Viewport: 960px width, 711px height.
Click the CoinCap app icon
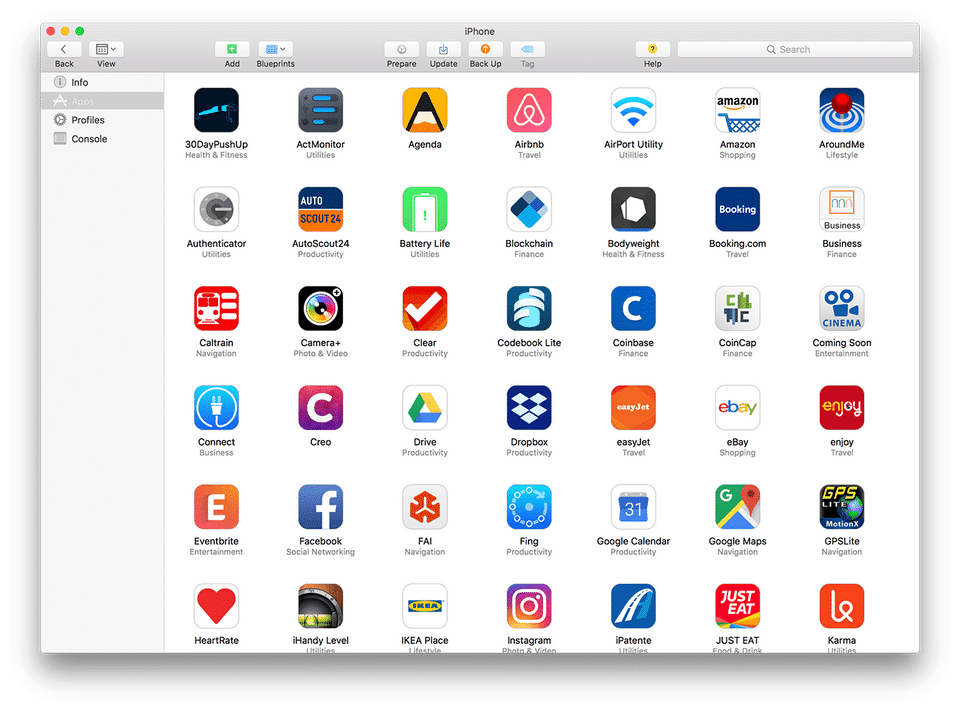tap(737, 309)
